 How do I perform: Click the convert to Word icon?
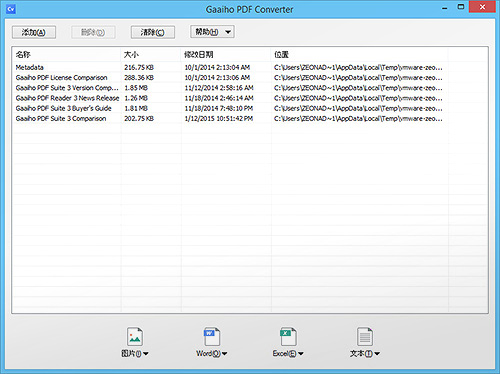tap(212, 336)
